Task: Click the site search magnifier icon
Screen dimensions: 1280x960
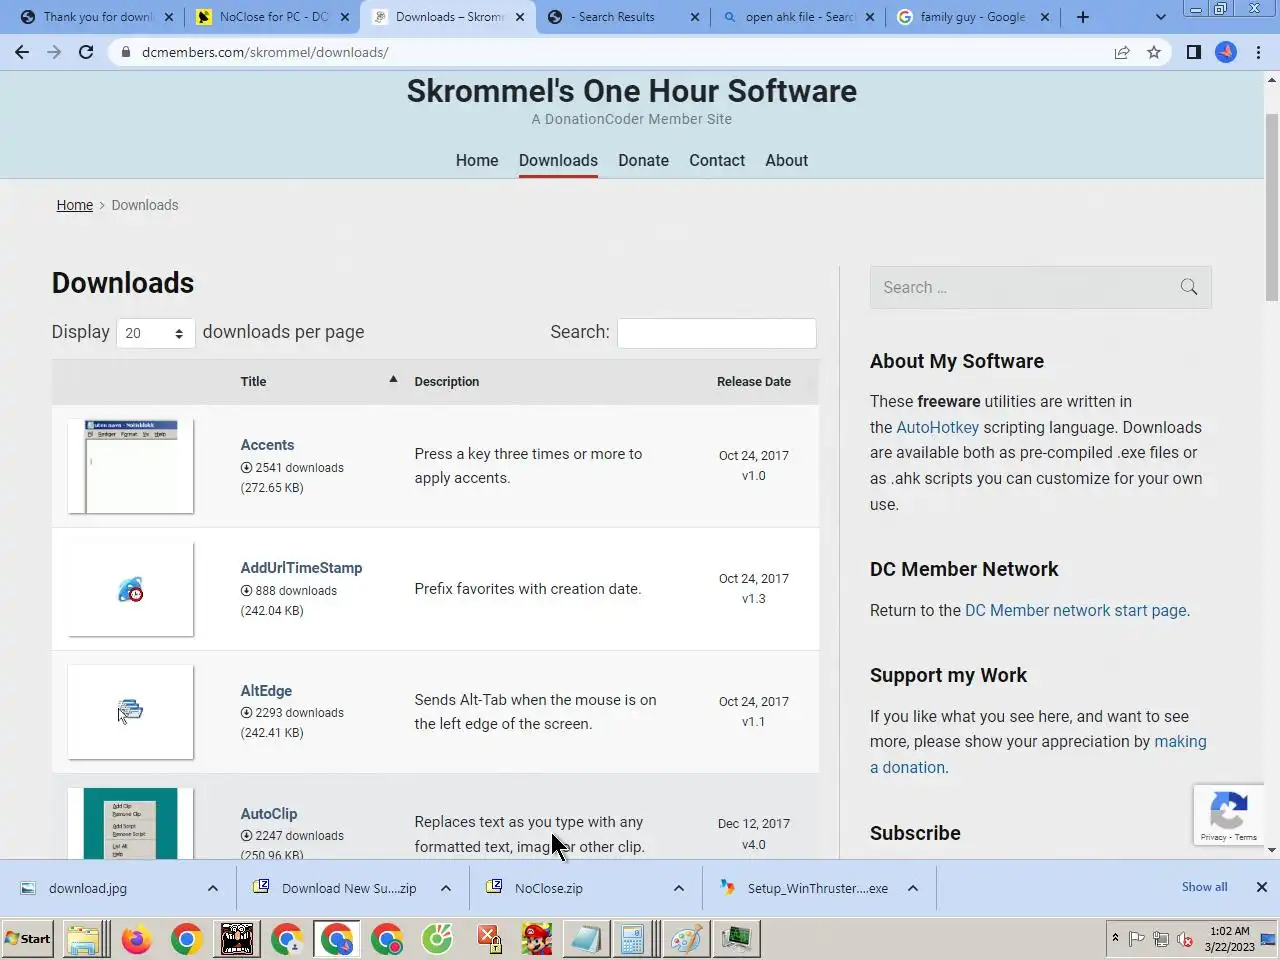Action: point(1189,287)
